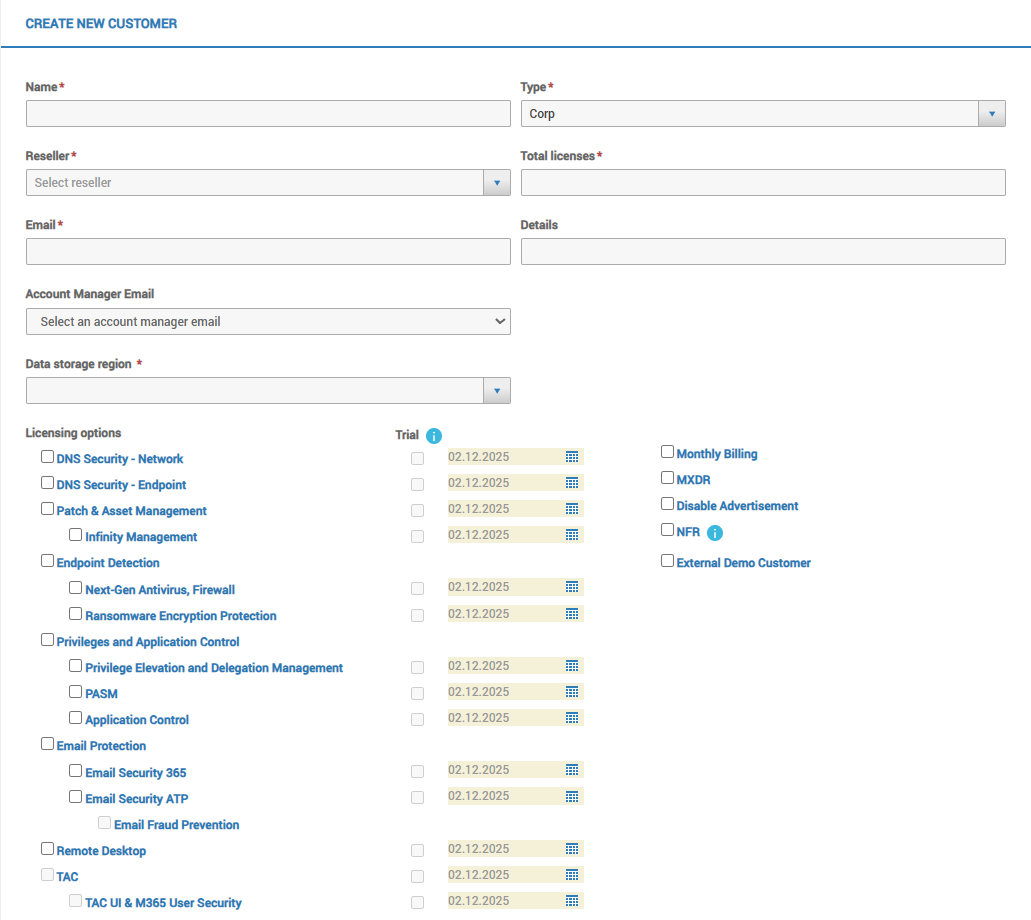Click the Email input field
Image resolution: width=1031 pixels, height=920 pixels.
tap(268, 252)
